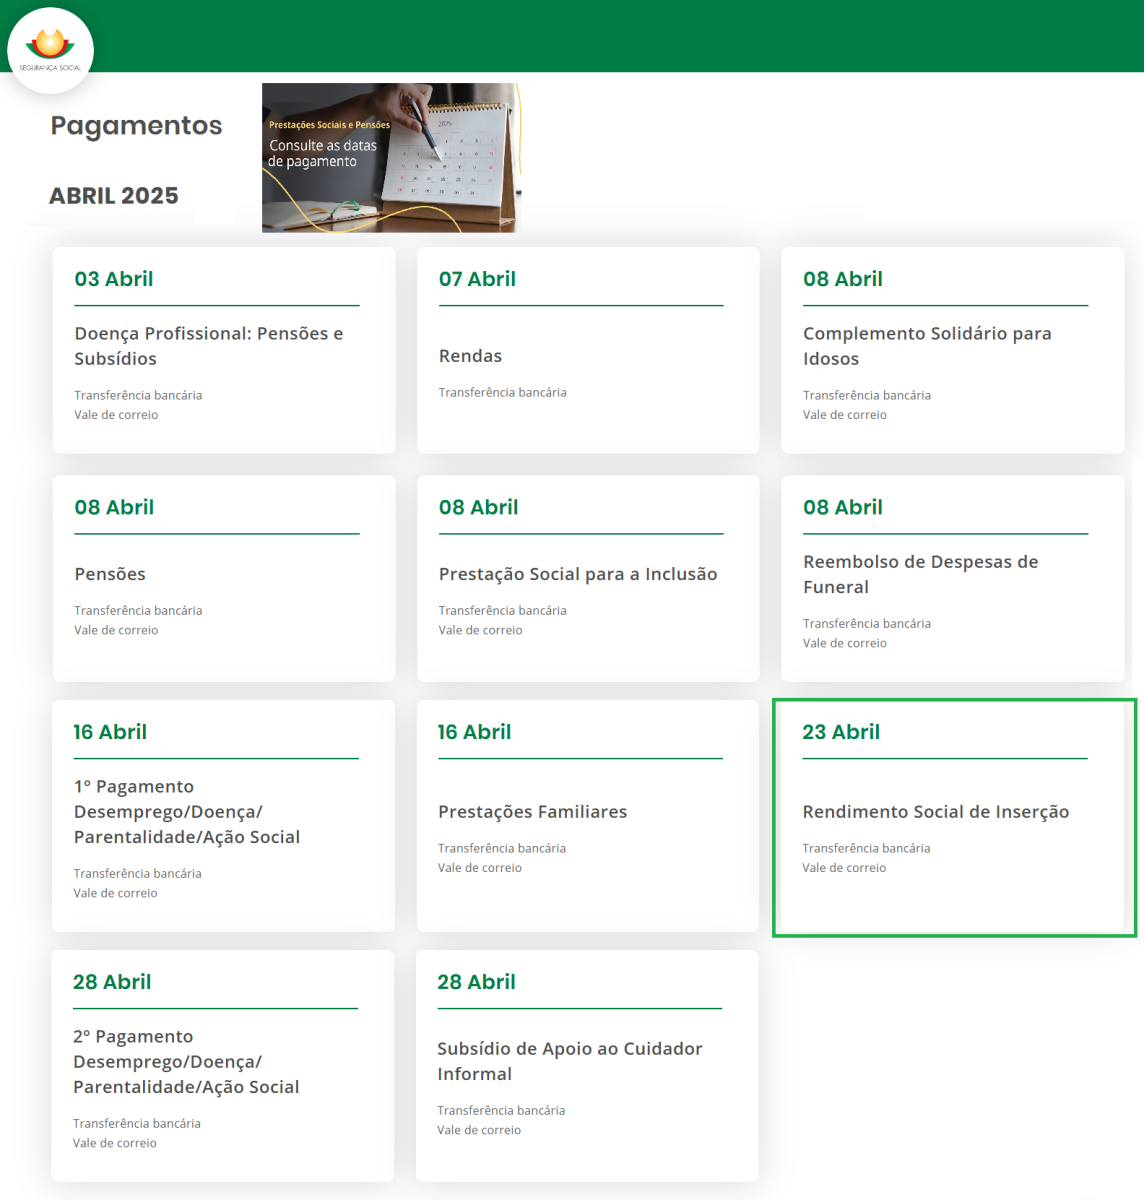Open the Rendas payment card title
This screenshot has width=1144, height=1200.
pos(470,356)
